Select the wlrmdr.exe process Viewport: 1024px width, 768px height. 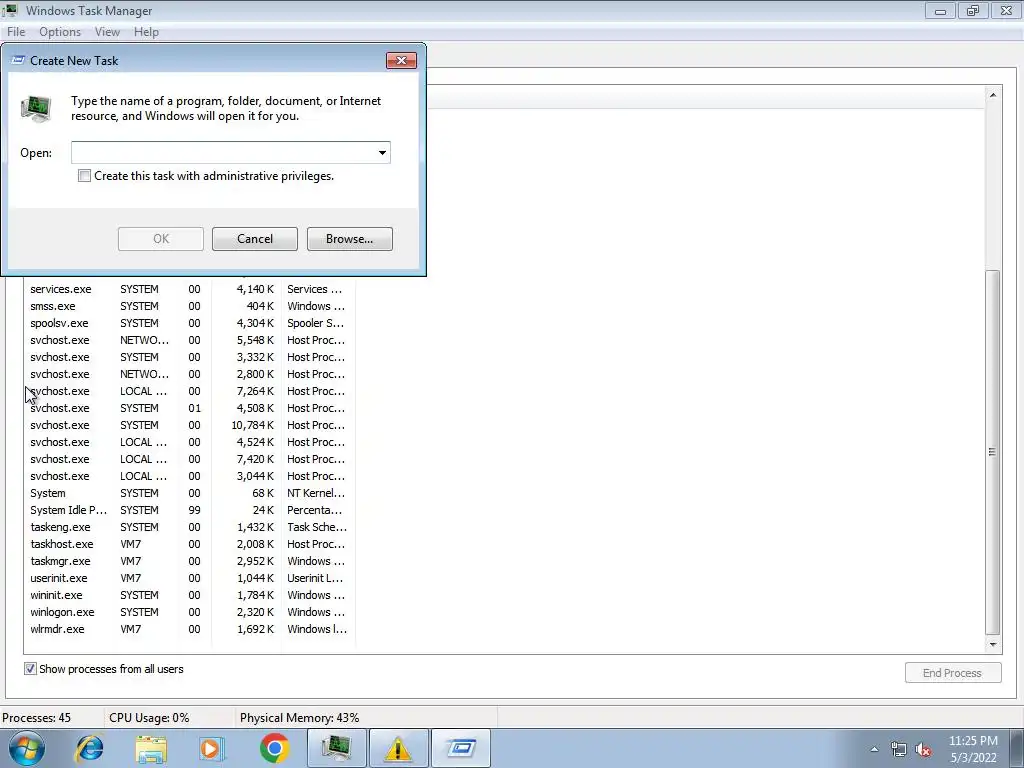point(189,629)
